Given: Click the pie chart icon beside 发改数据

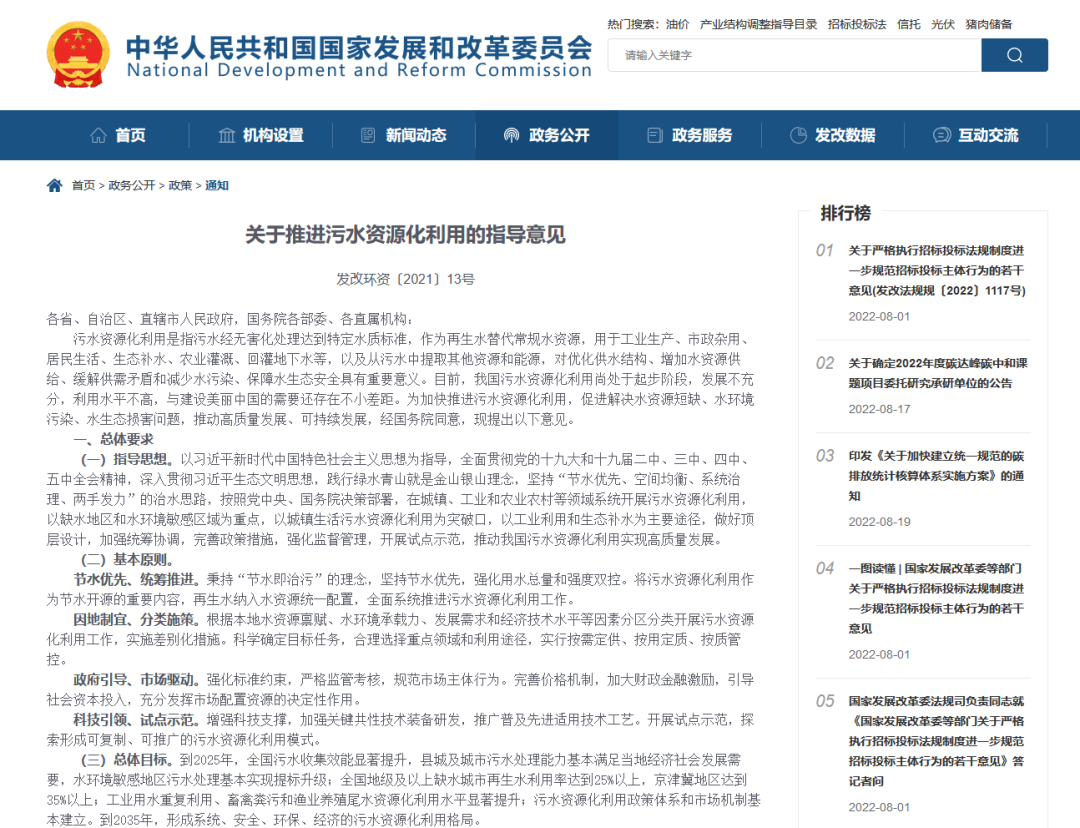Looking at the screenshot, I should click(798, 135).
